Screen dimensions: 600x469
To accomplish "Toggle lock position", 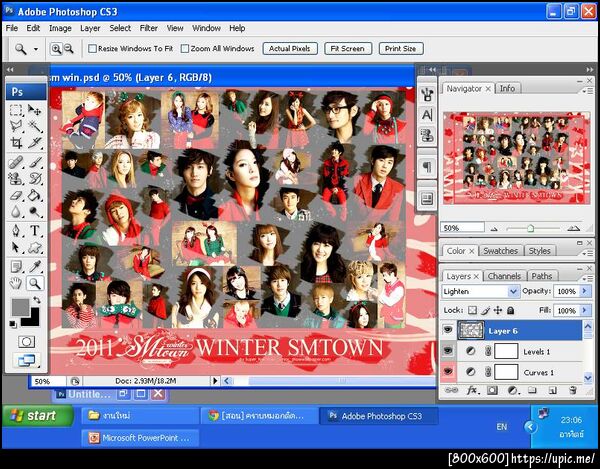I will pos(498,310).
